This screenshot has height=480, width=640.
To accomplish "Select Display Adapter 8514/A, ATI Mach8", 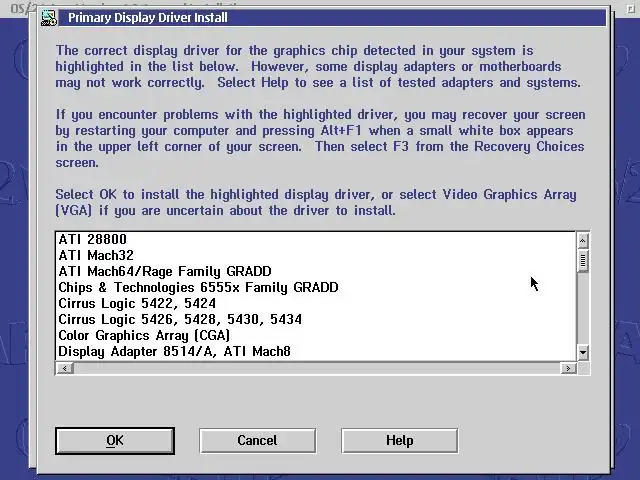I will coord(315,351).
